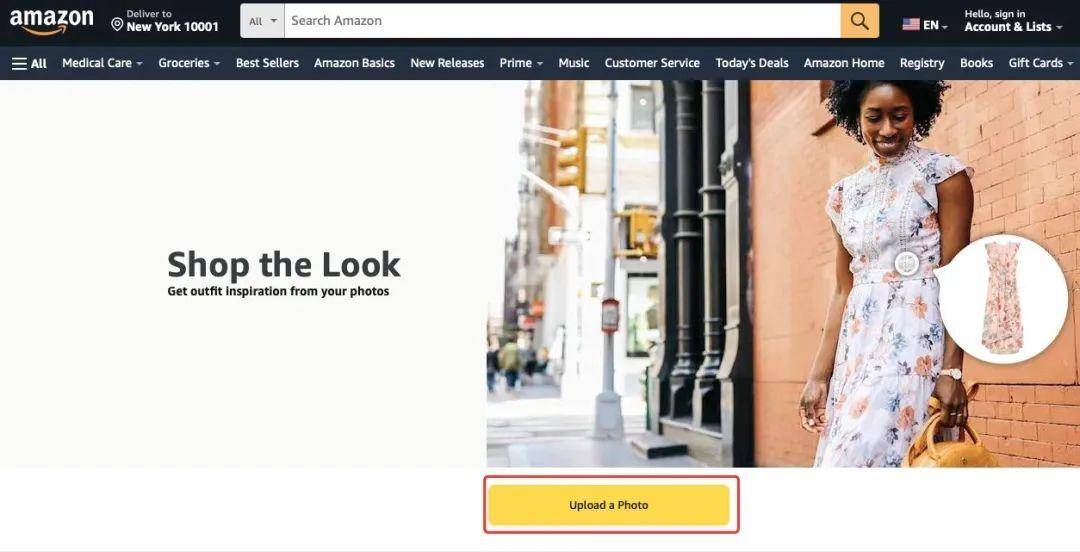1080x552 pixels.
Task: Open the Registry link
Action: pos(922,63)
